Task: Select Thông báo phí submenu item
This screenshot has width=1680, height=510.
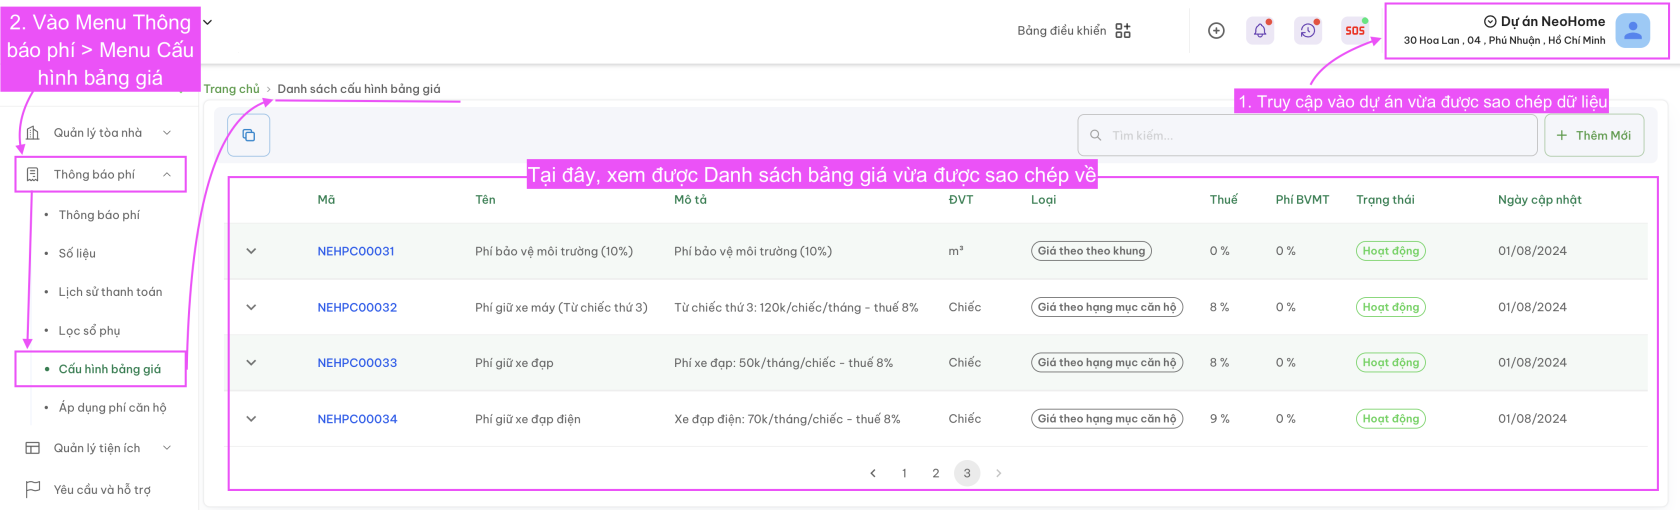Action: [x=99, y=215]
